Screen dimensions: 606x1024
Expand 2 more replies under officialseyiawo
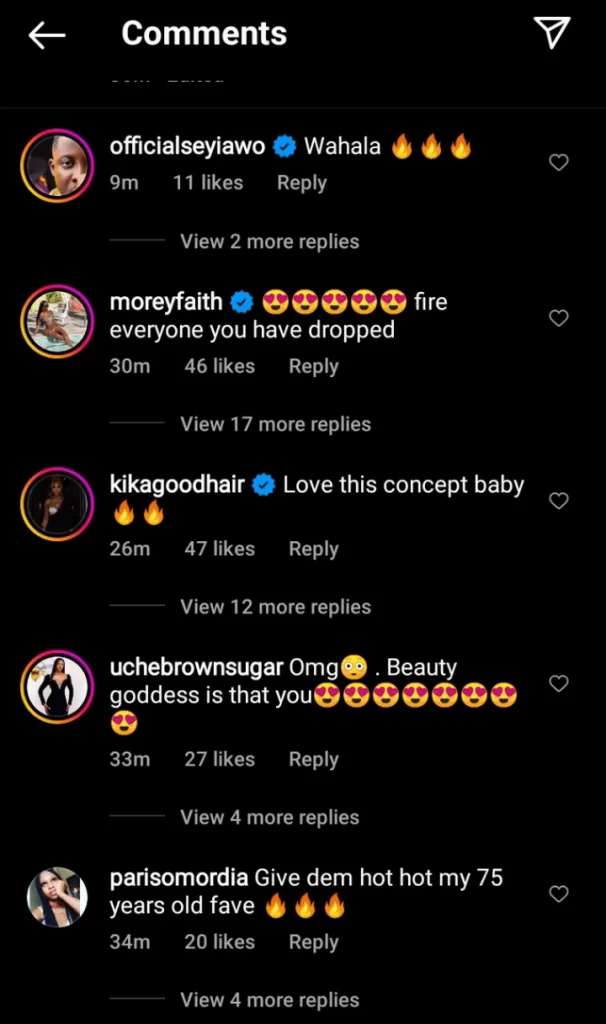(x=269, y=241)
